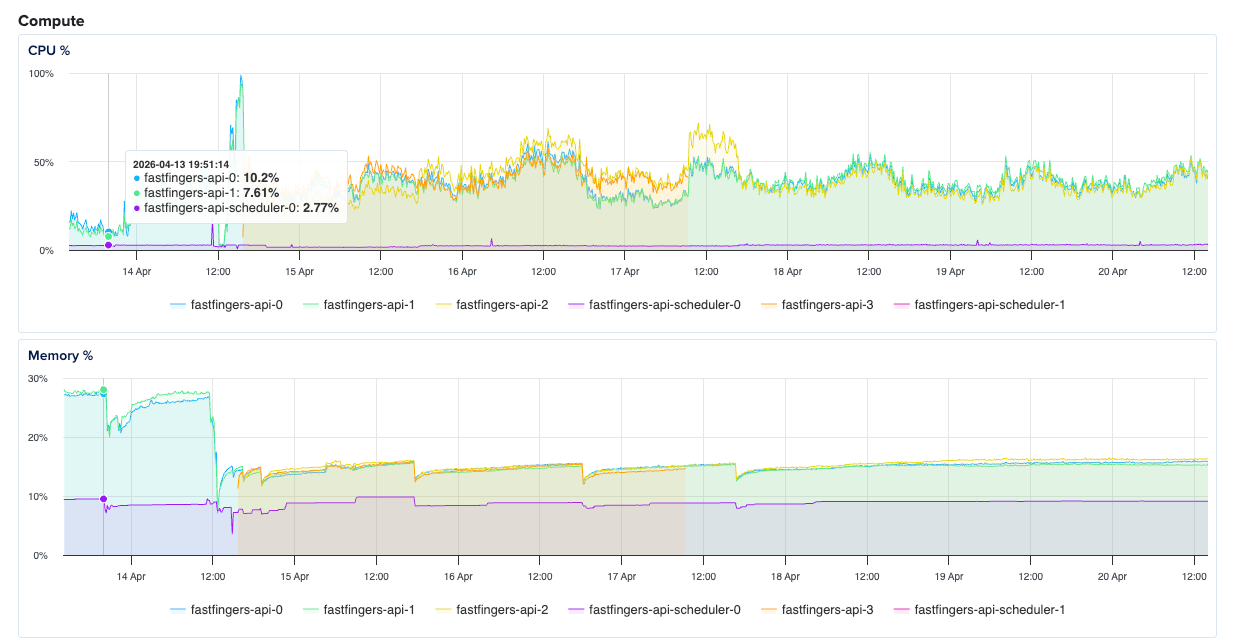
Task: Click the Compute section heading
Action: 51,20
